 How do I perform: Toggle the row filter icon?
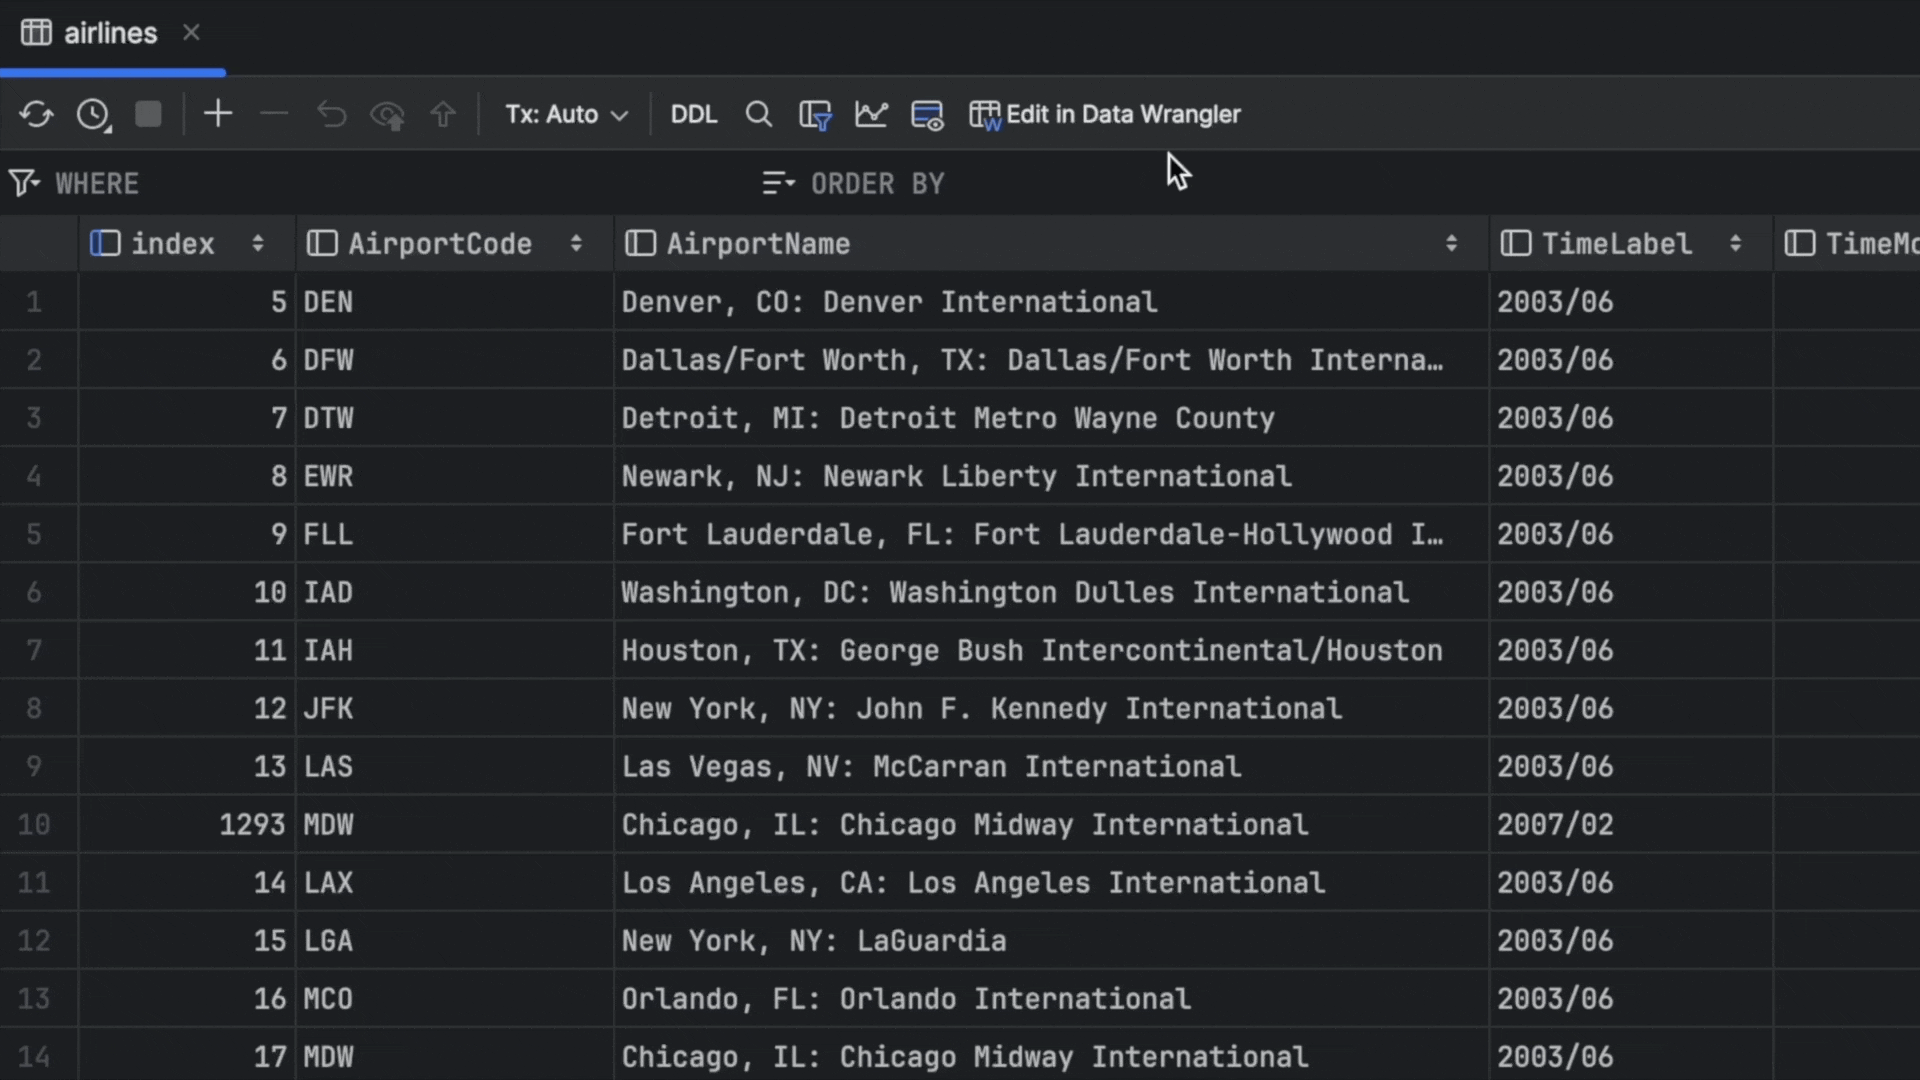(816, 114)
